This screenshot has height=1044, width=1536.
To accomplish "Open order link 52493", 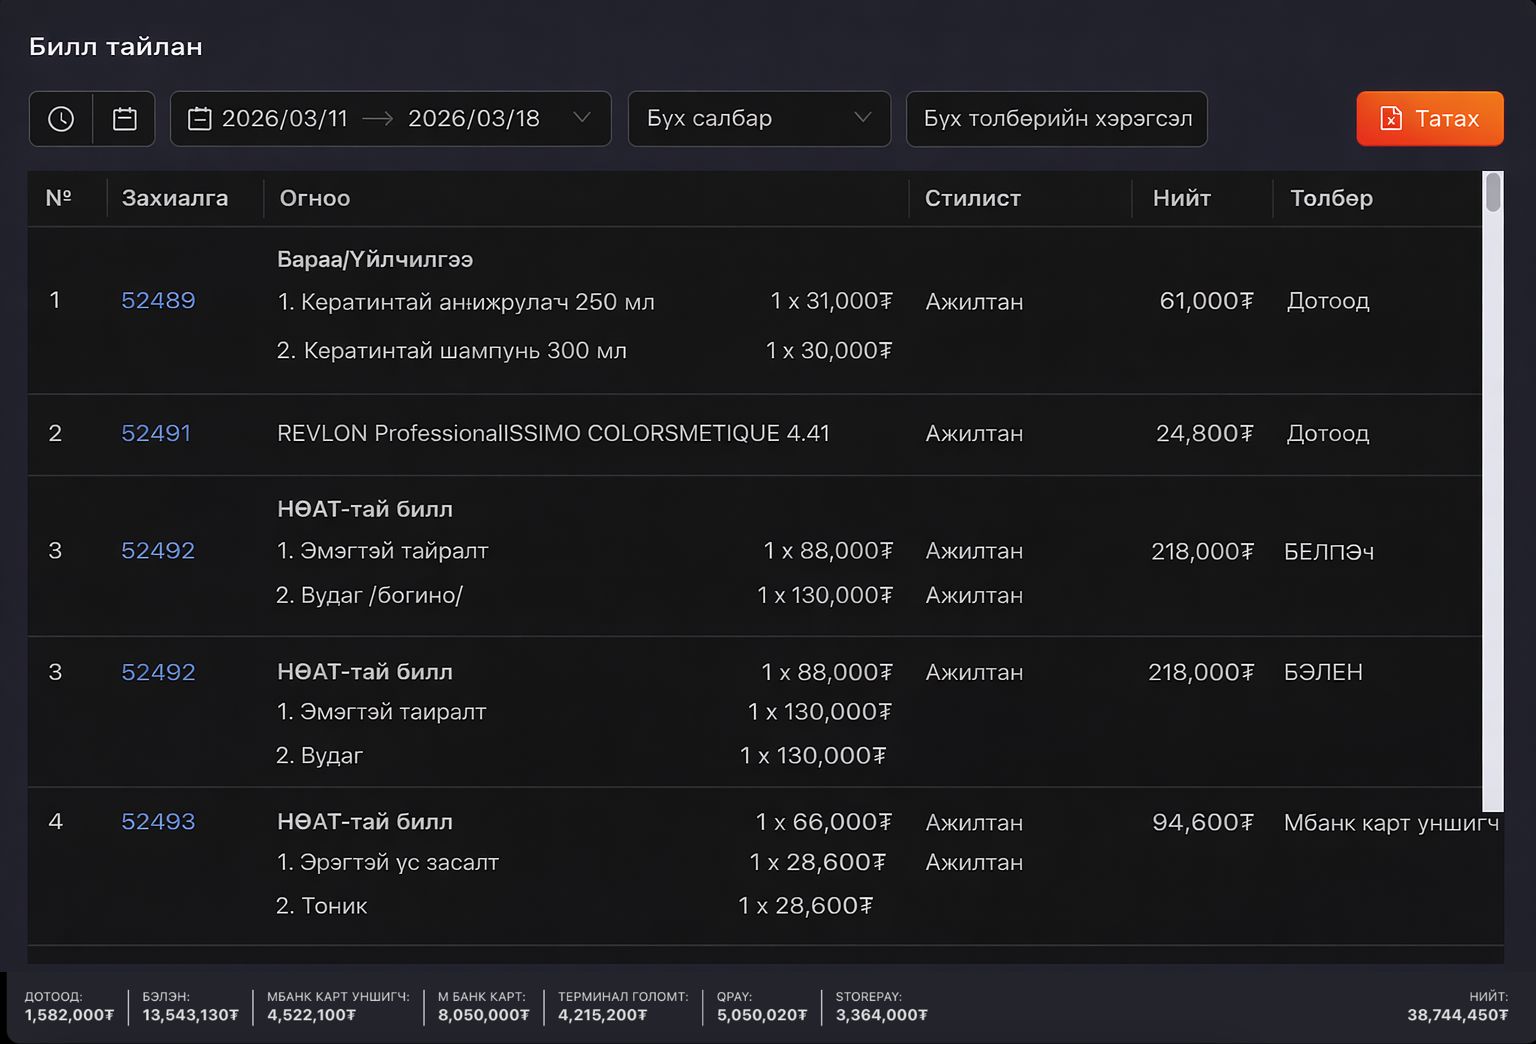I will [158, 822].
